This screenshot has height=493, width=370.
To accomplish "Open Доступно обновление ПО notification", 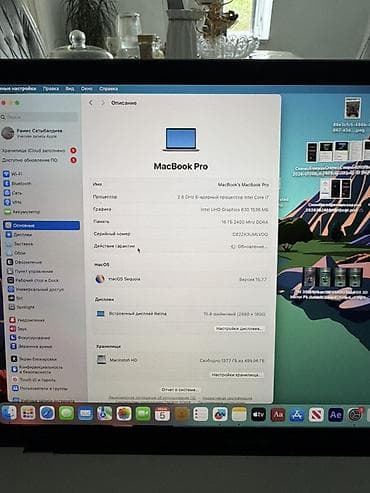I will [39, 160].
